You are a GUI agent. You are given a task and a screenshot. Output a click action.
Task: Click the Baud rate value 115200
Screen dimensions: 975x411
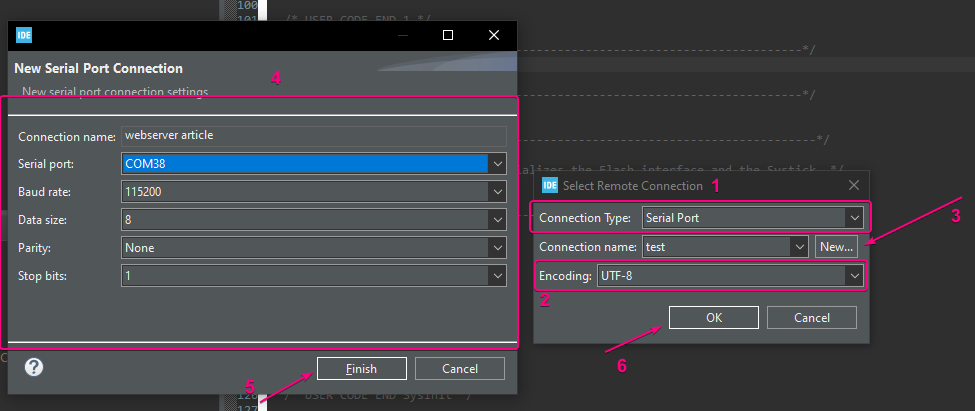tap(143, 192)
